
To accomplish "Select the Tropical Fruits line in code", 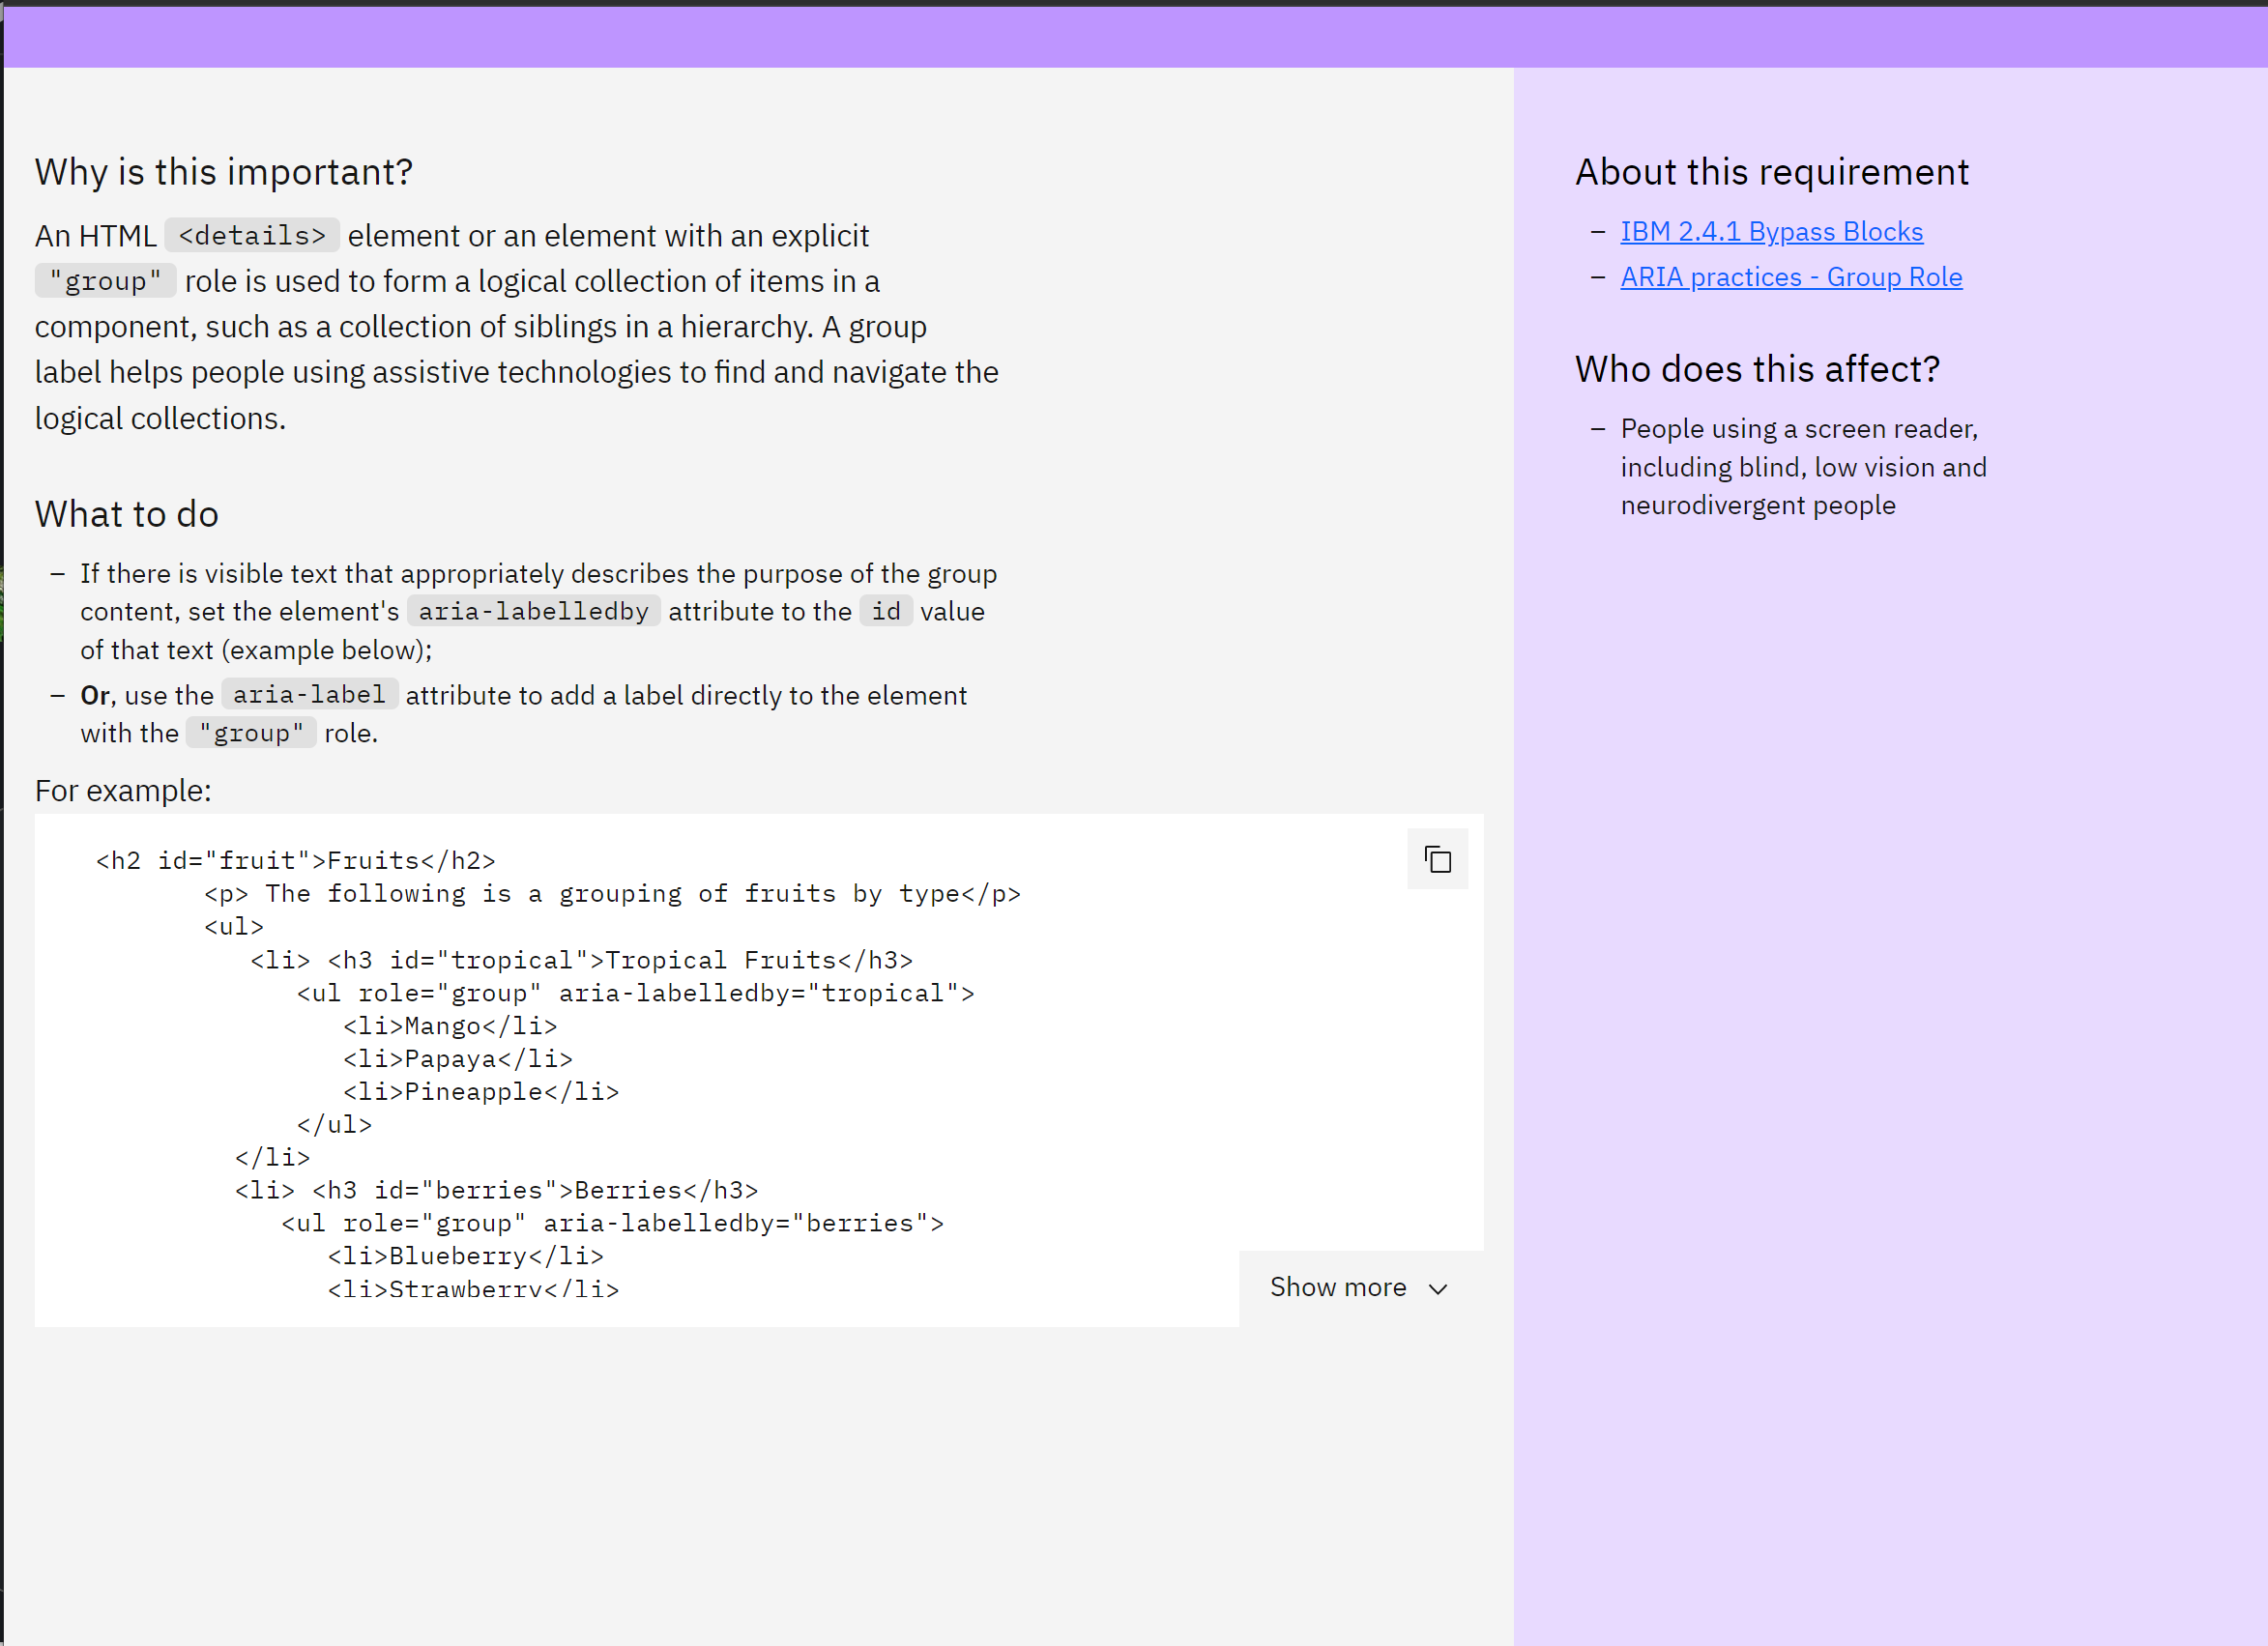I will click(x=581, y=959).
